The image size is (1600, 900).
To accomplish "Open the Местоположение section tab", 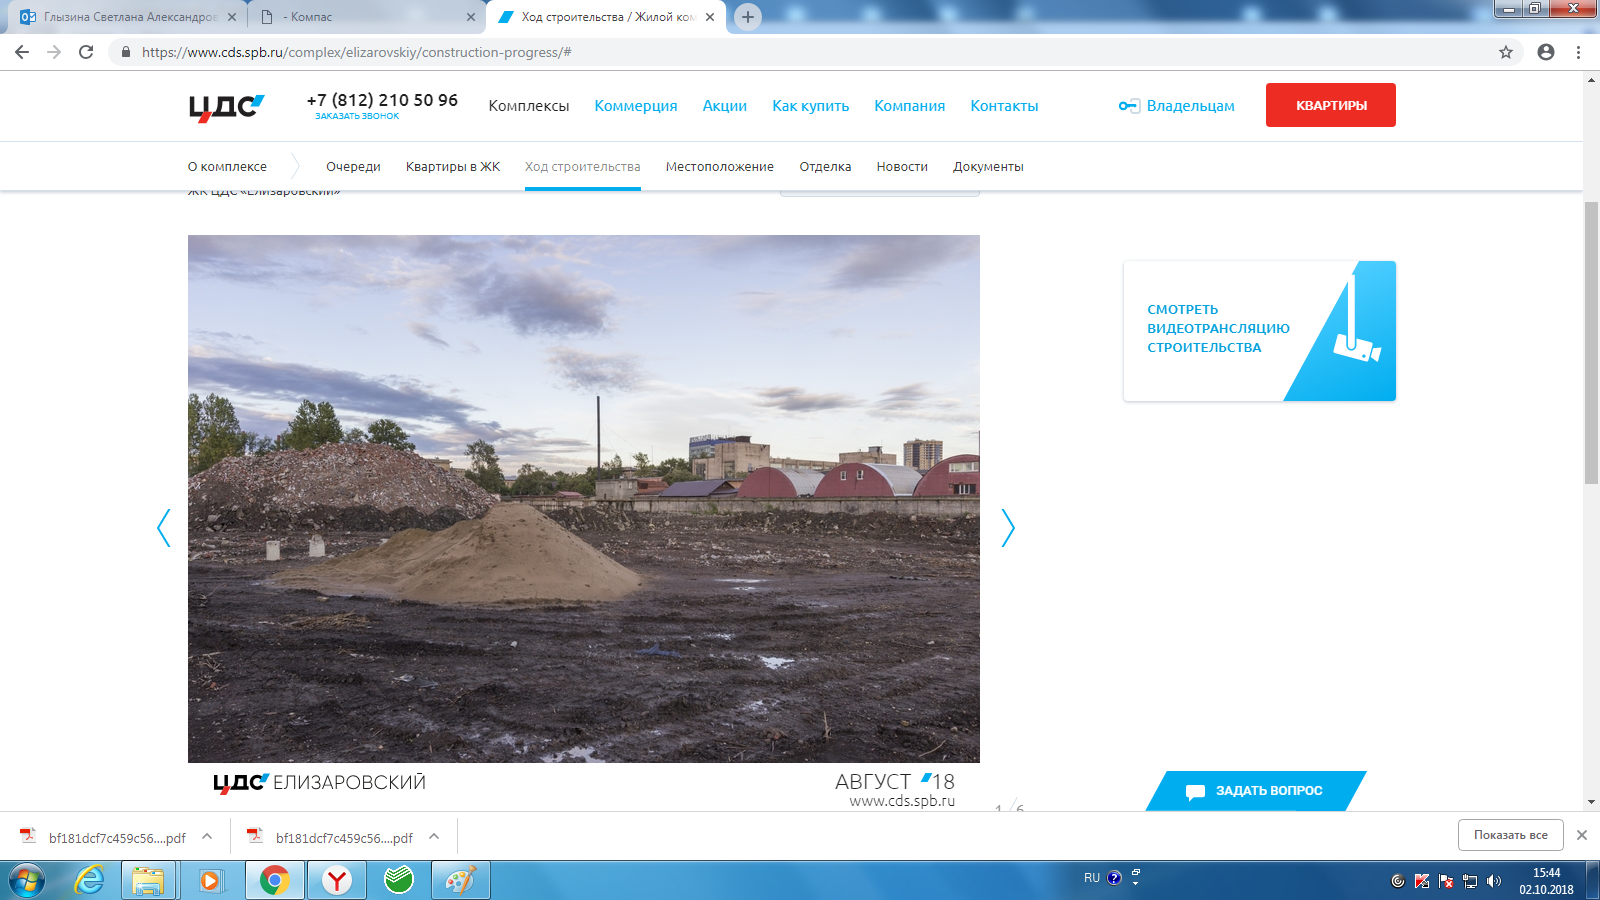I will click(720, 167).
